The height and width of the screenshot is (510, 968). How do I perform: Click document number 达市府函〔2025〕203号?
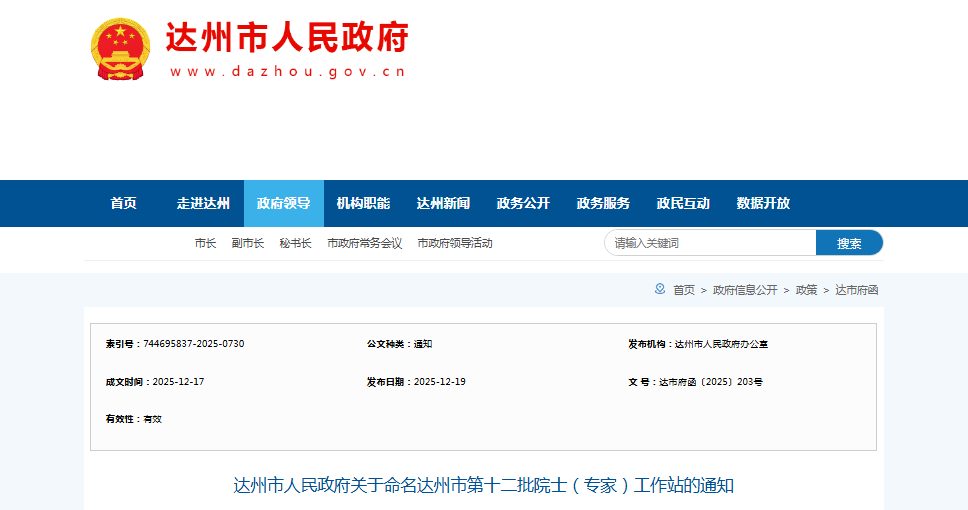711,382
